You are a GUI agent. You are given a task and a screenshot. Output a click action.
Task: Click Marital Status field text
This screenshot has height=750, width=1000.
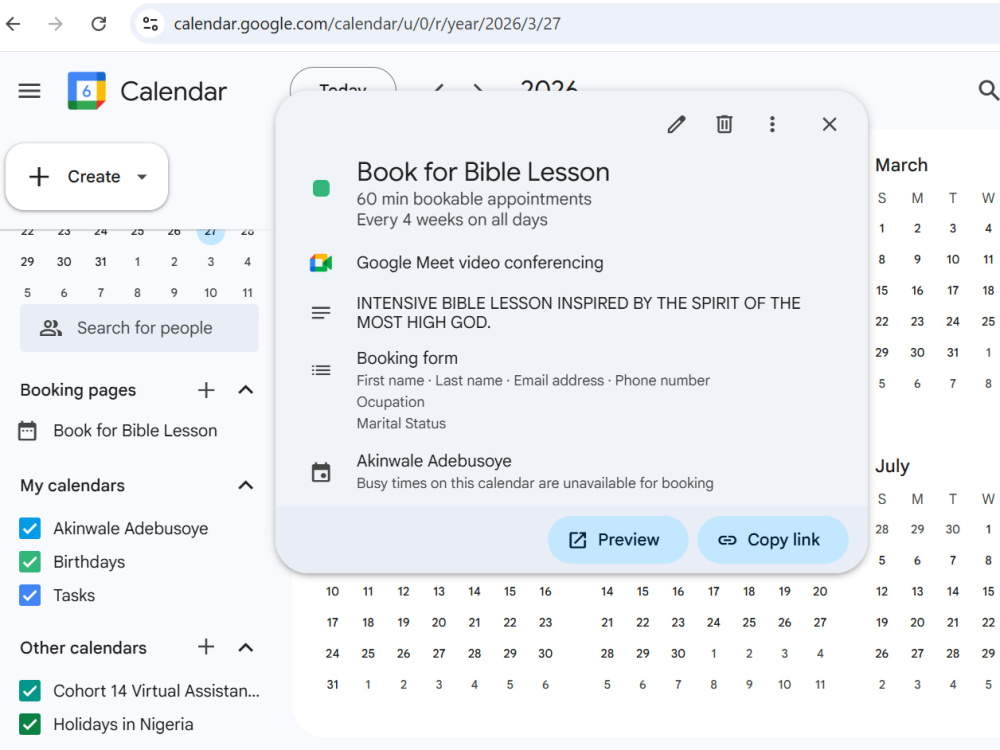(x=401, y=423)
